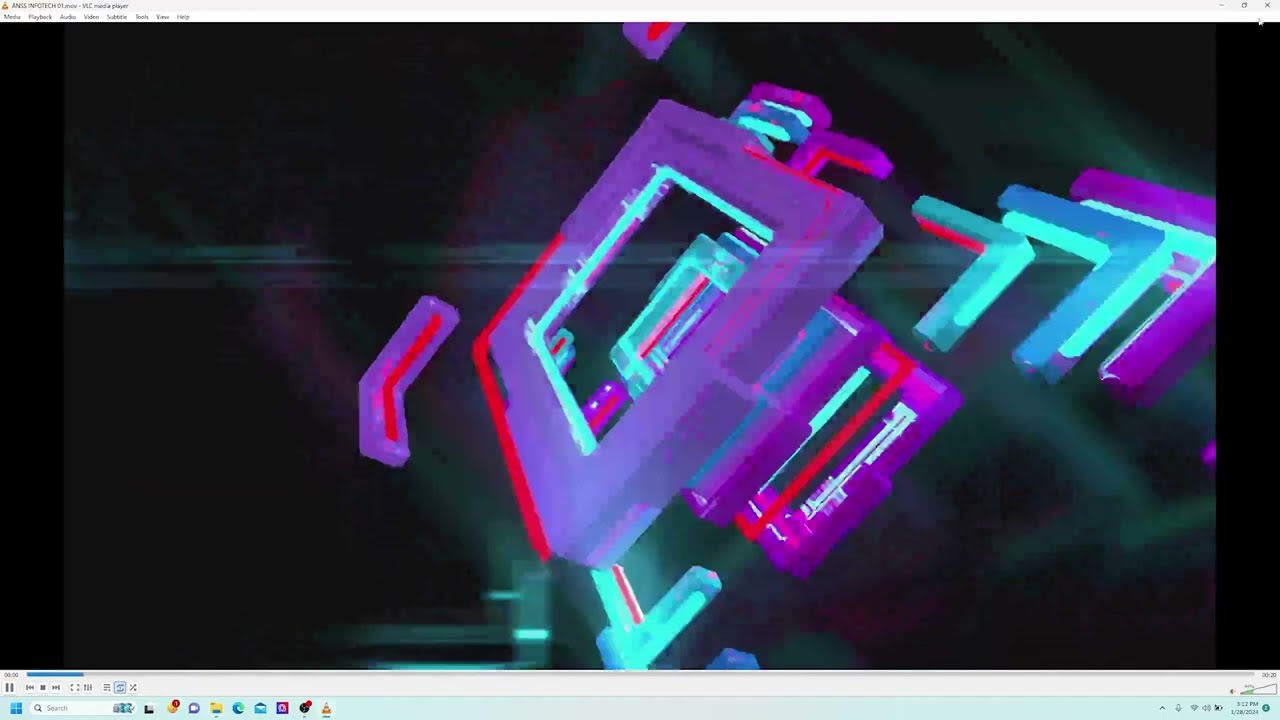
Task: Click the VLC cone taskbar icon
Action: [326, 708]
